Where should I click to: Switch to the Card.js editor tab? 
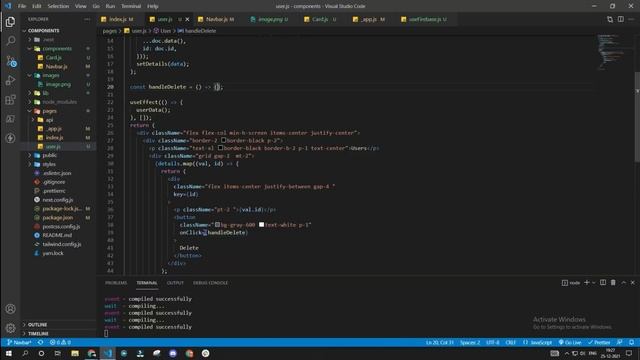320,19
